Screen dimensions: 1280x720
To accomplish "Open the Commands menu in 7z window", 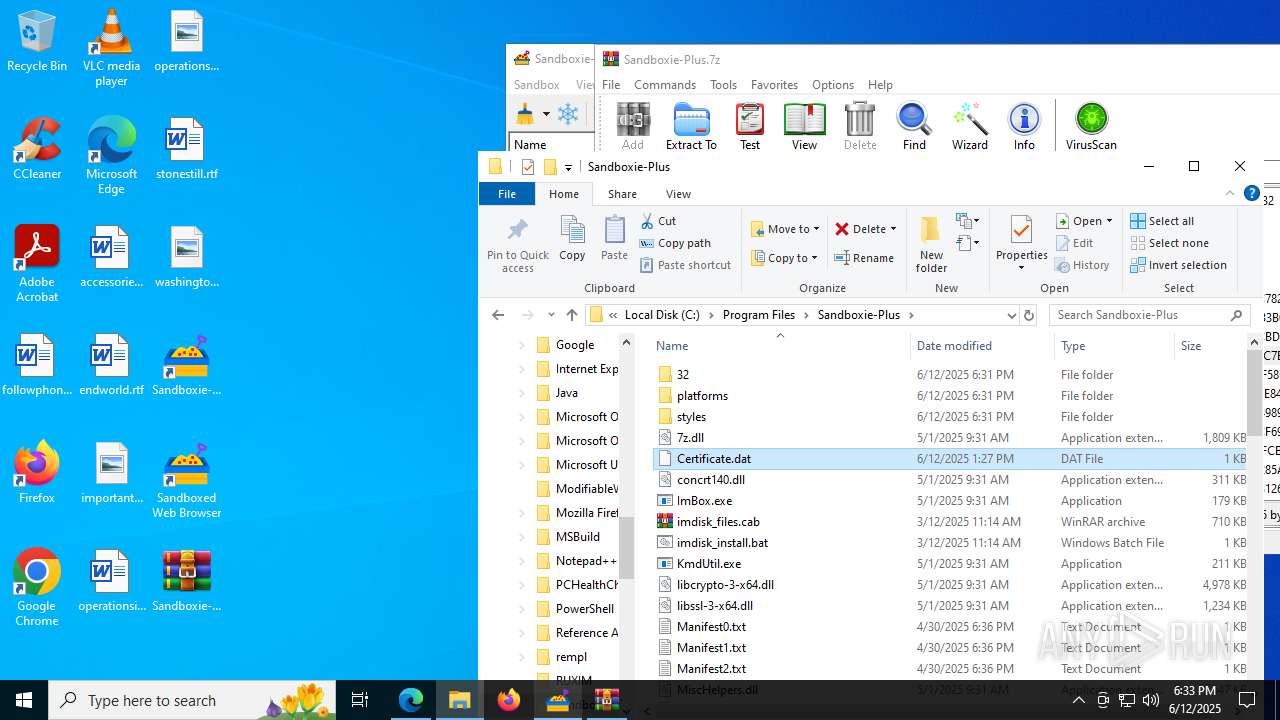I will point(665,85).
